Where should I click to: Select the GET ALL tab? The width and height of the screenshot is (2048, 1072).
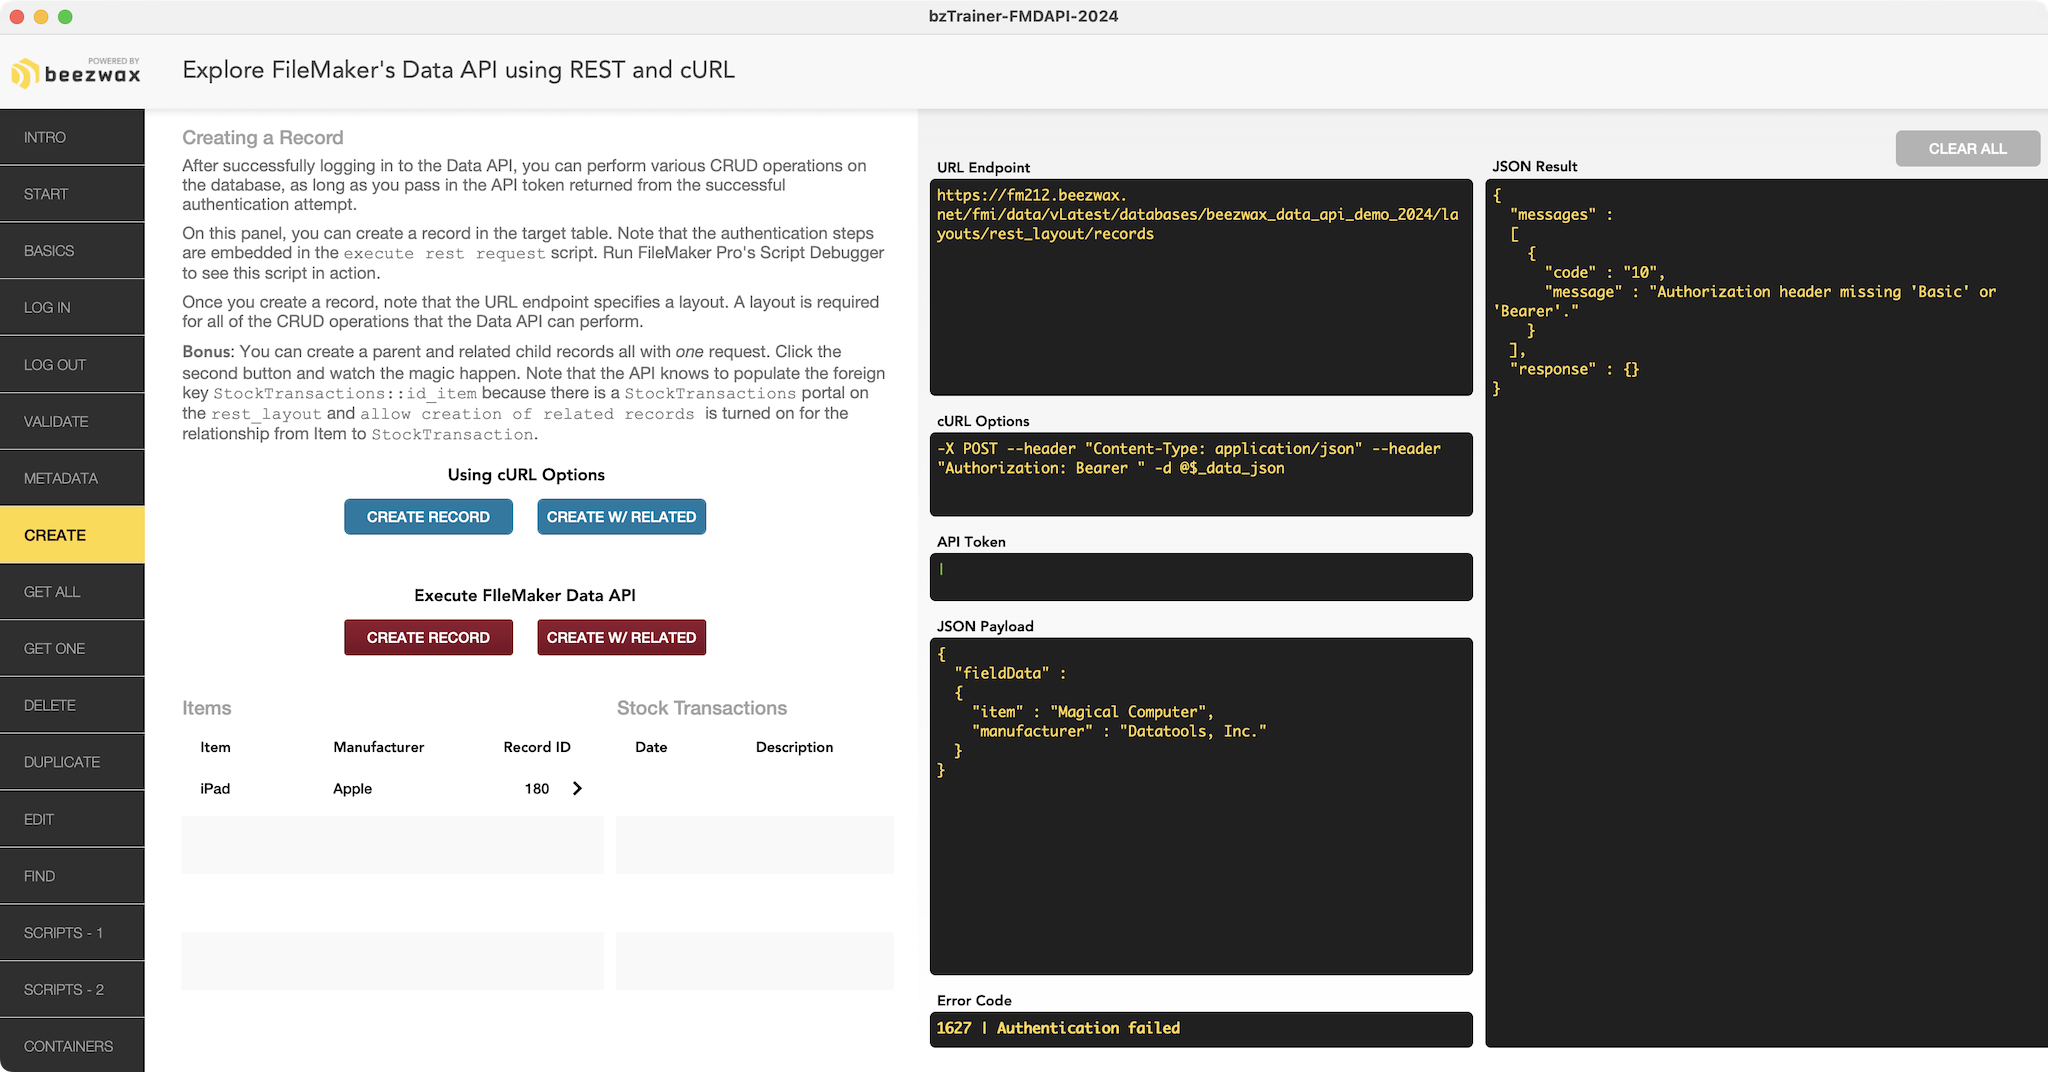(x=72, y=592)
